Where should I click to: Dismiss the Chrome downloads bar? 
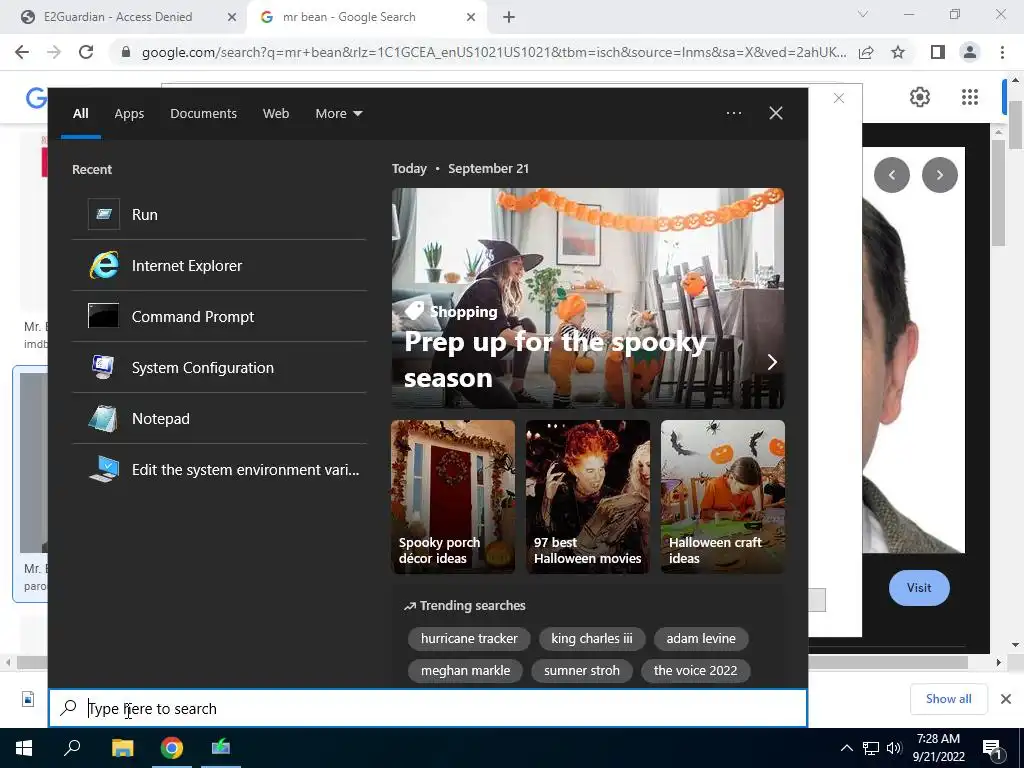point(1006,699)
